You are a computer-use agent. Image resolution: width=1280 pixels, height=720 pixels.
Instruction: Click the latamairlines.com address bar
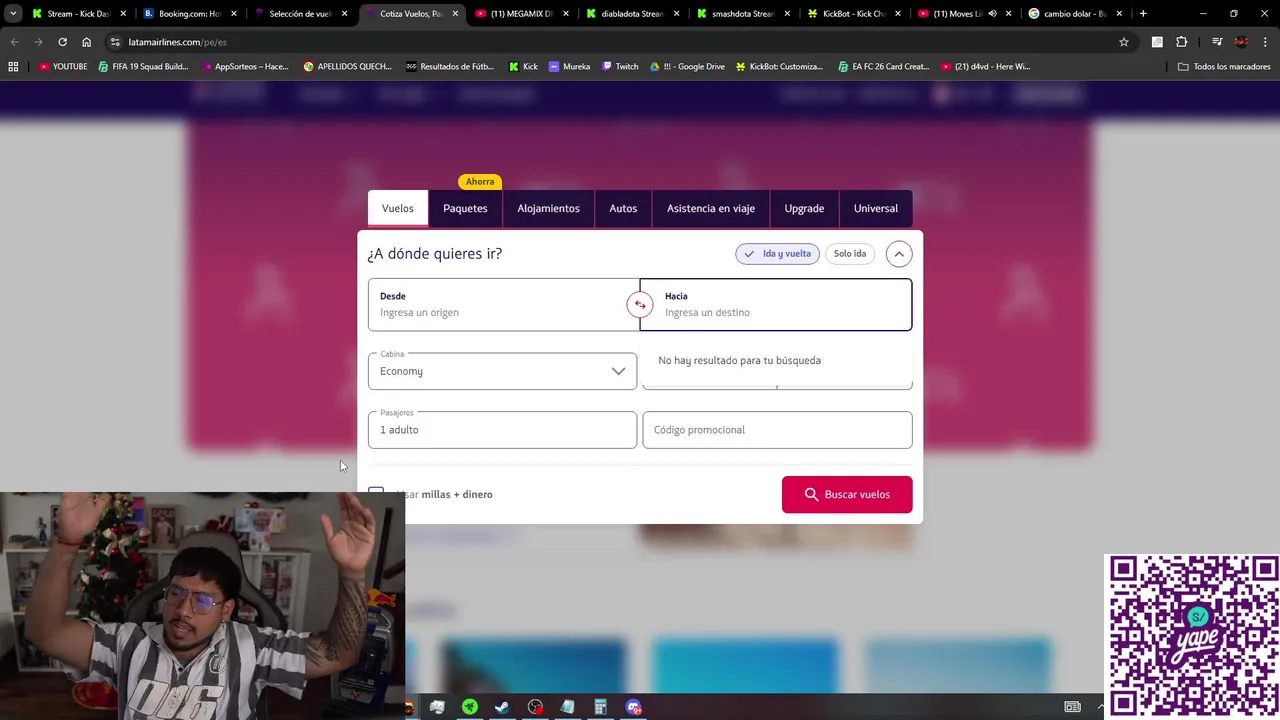tap(610, 42)
